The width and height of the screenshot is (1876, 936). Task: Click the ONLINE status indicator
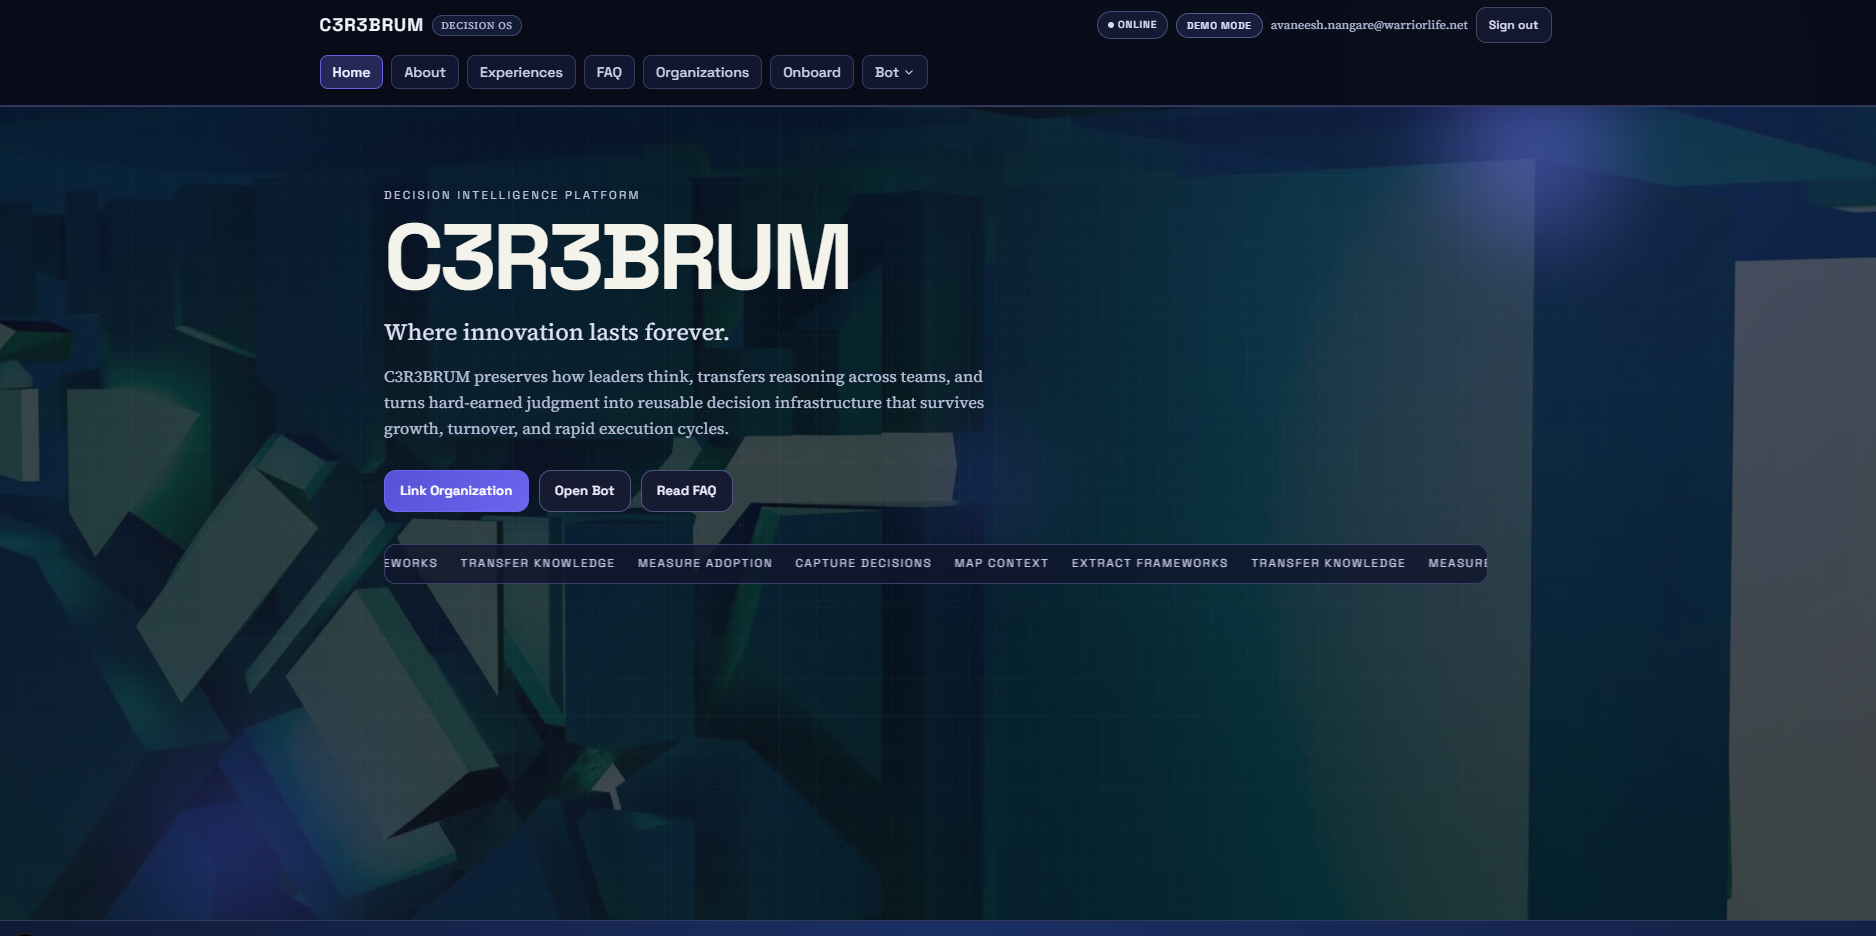[1132, 25]
